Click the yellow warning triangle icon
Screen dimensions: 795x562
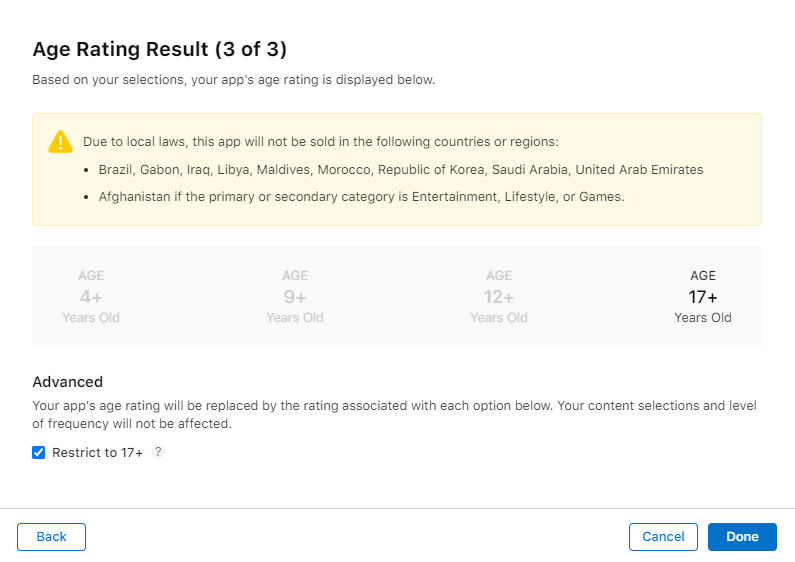point(60,142)
